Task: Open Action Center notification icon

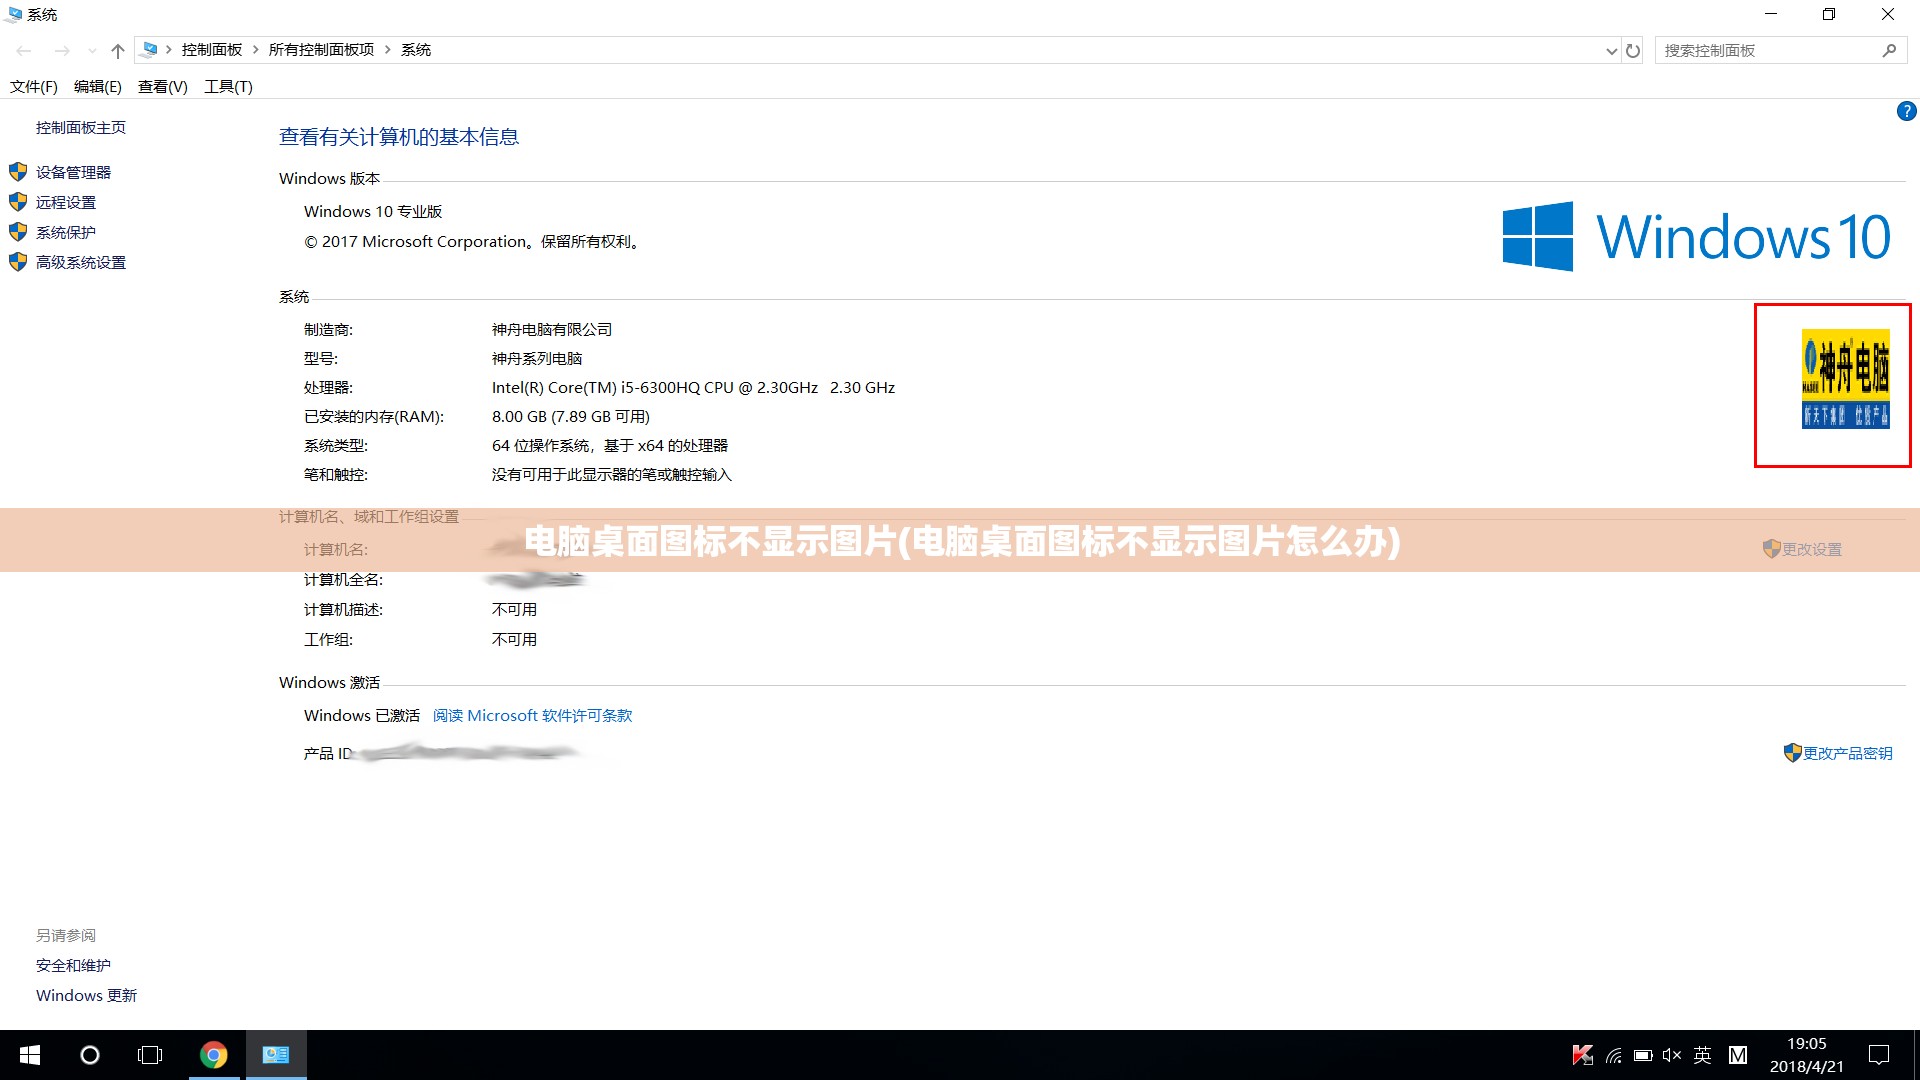Action: 1879,1055
